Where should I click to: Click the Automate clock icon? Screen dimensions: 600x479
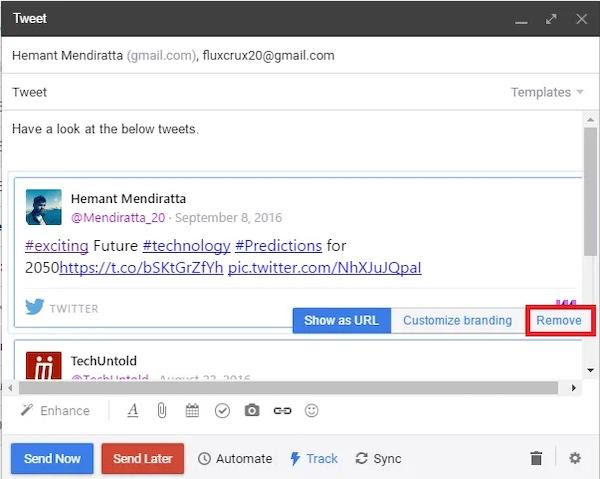(204, 458)
